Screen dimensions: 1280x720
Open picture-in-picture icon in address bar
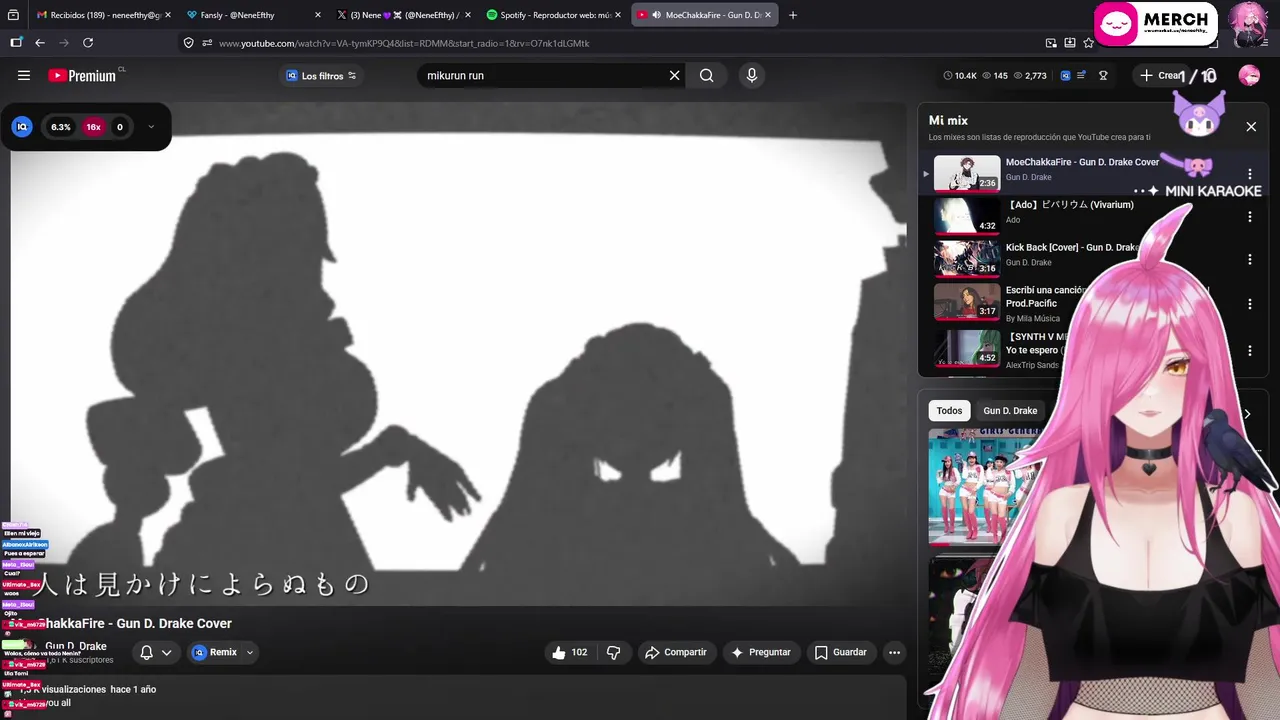(1051, 43)
